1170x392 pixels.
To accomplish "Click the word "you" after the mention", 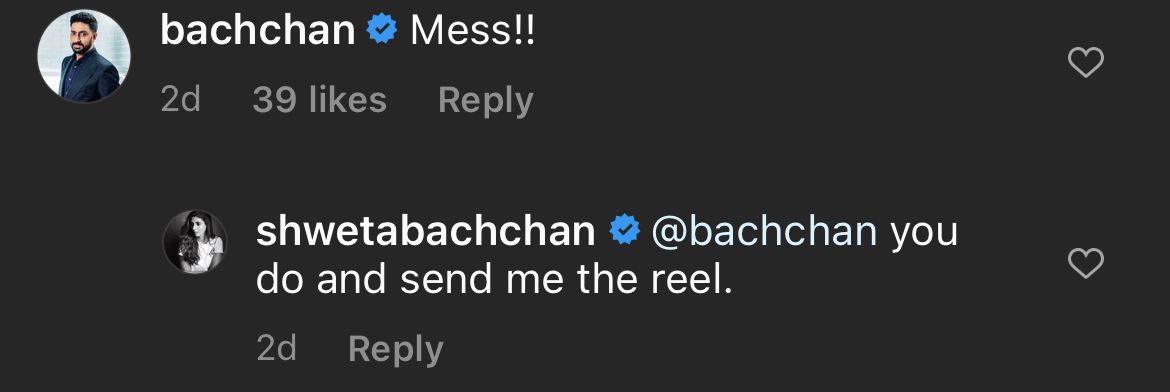I will 924,234.
